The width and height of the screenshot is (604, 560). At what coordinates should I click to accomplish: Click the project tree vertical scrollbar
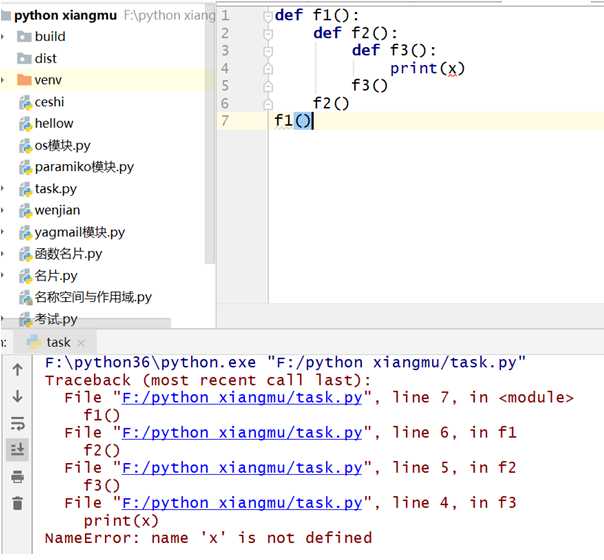click(210, 135)
